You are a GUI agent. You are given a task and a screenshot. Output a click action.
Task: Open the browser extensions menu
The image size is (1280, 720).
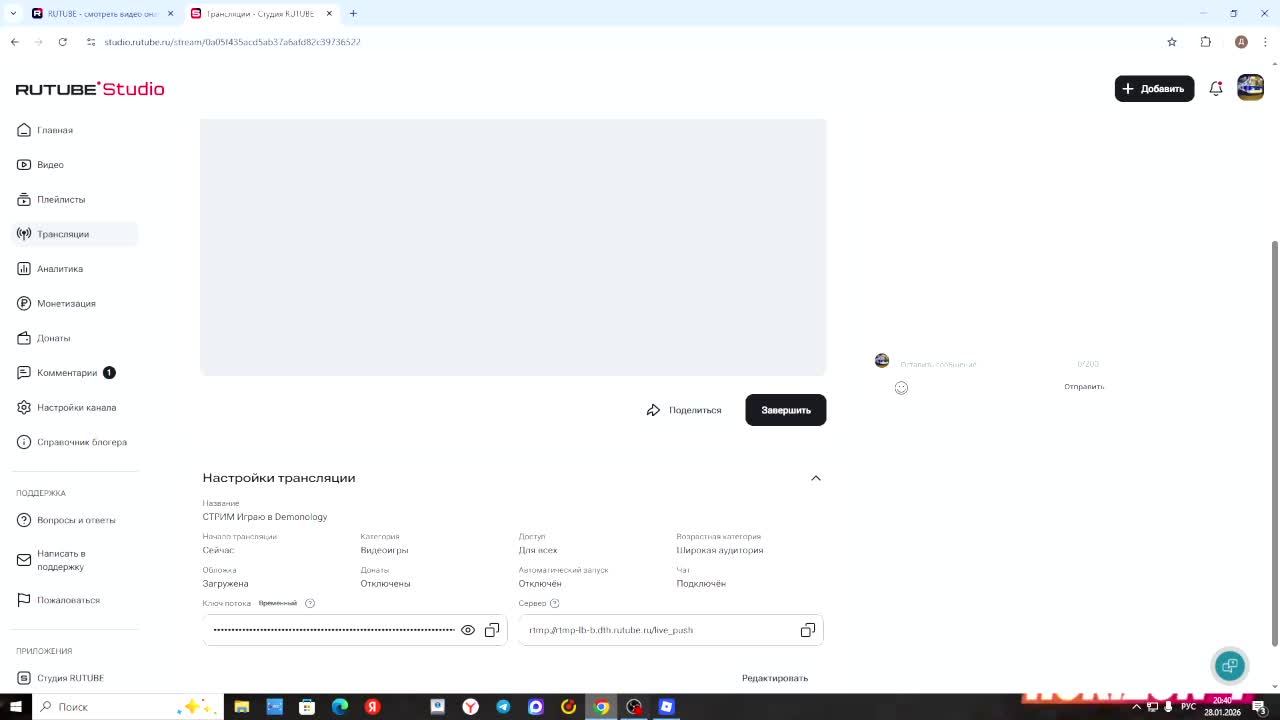1206,42
